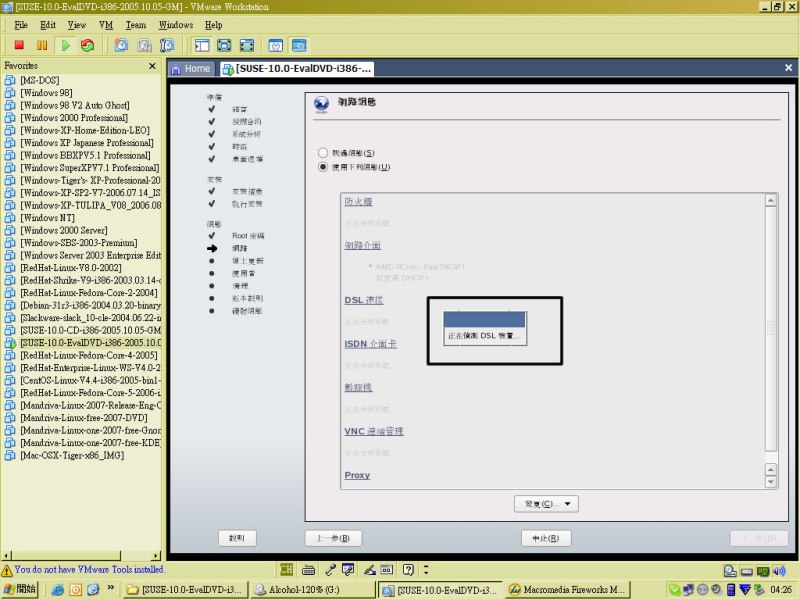Take a snapshot using the toolbar snapshot icon
This screenshot has height=600, width=800.
click(x=121, y=45)
